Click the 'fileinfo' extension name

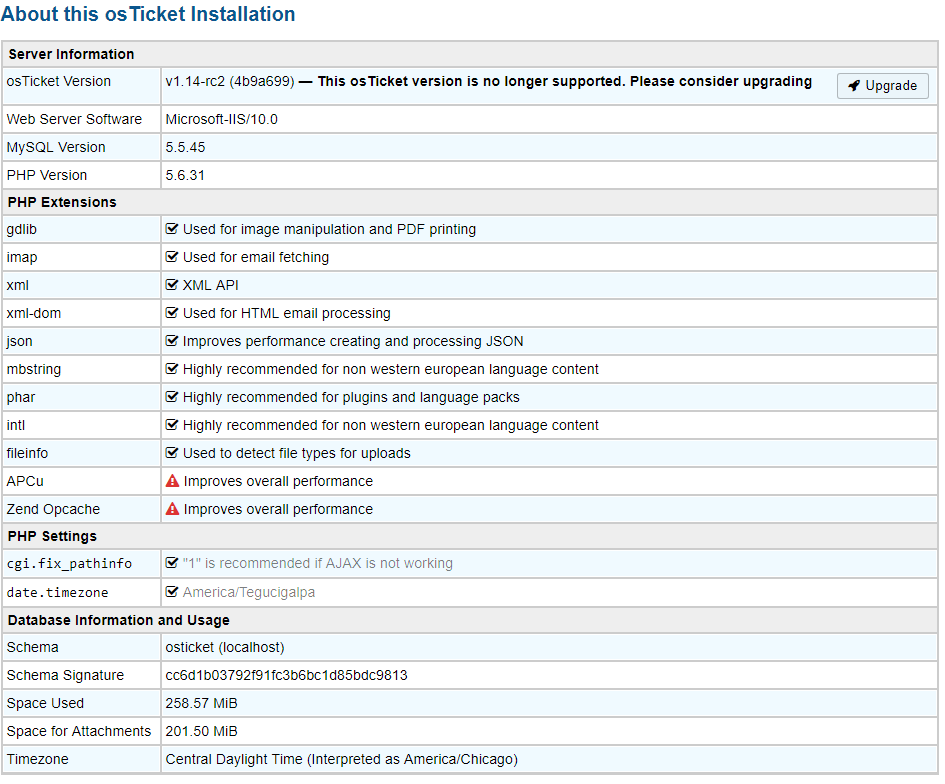(x=27, y=453)
